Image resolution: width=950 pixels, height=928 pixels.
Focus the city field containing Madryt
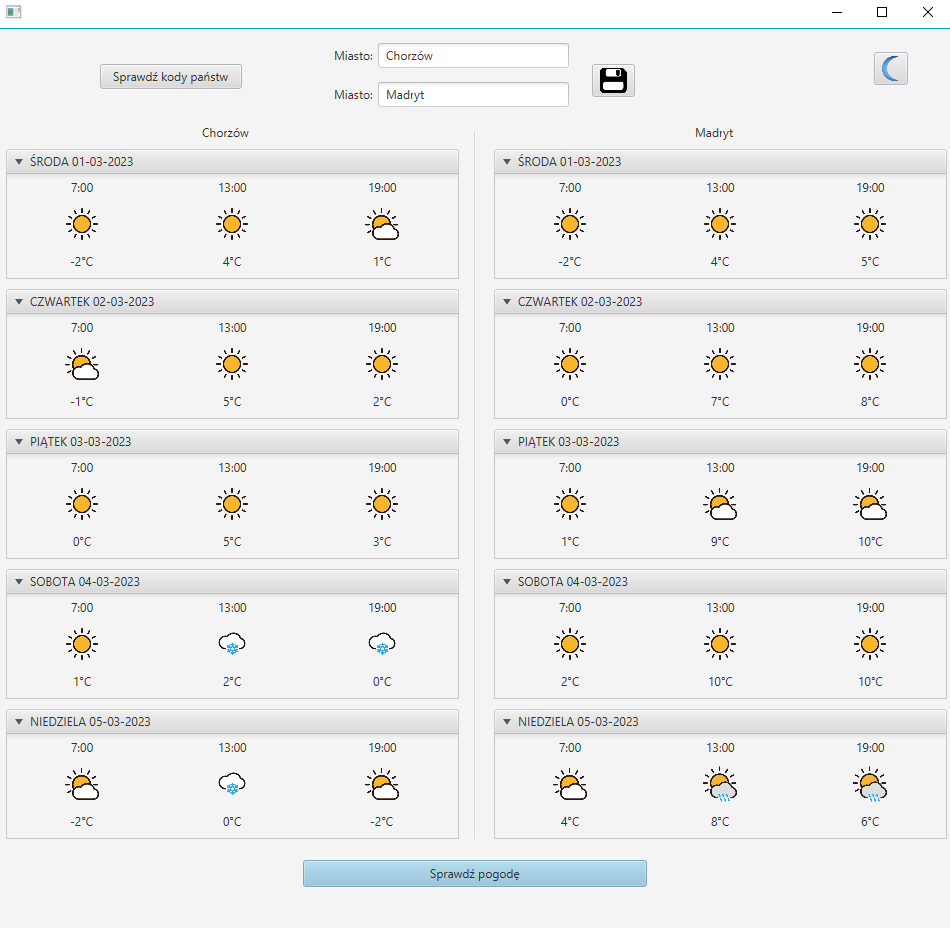click(473, 94)
